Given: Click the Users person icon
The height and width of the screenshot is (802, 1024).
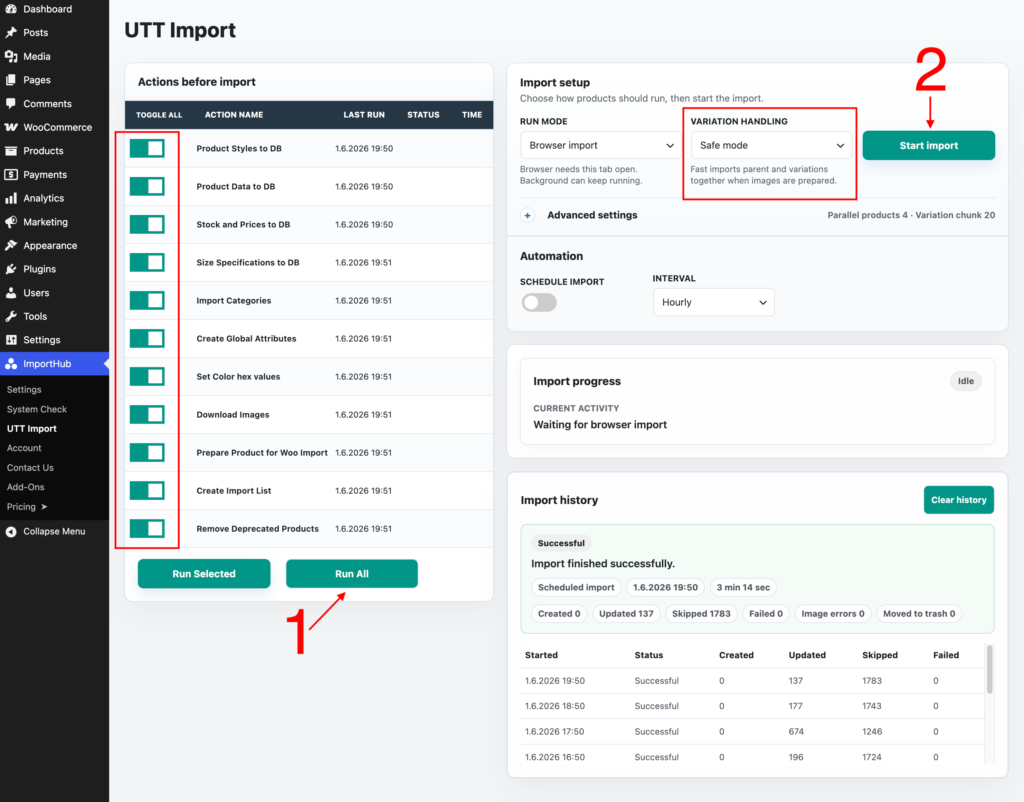Looking at the screenshot, I should 11,293.
